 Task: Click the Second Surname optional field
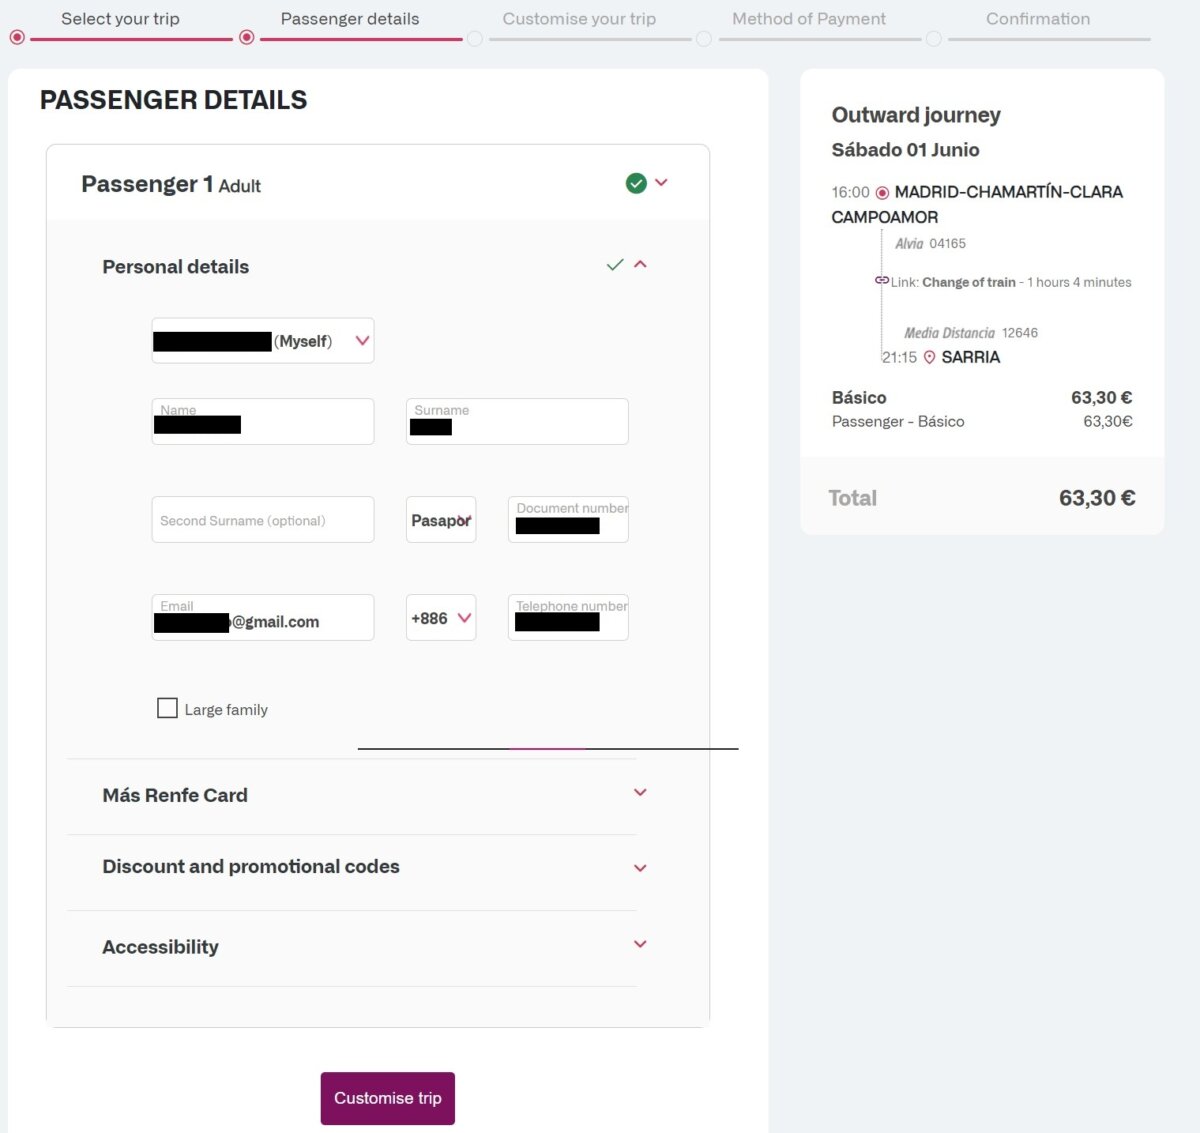tap(263, 520)
